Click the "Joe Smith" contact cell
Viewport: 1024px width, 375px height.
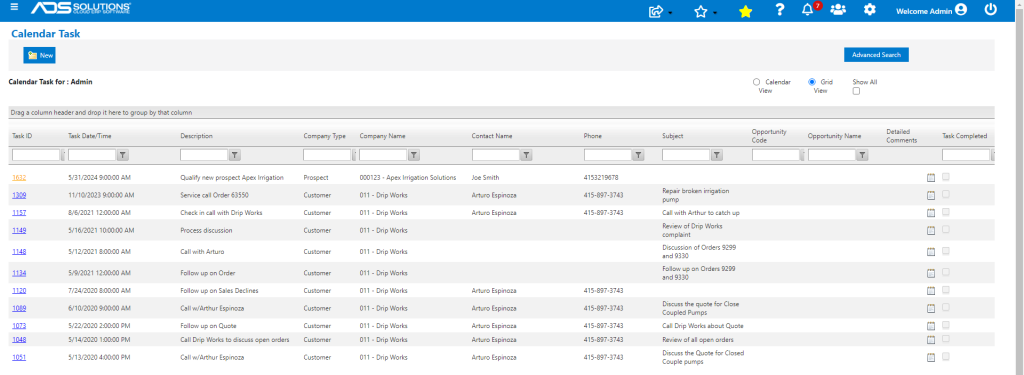[486, 177]
